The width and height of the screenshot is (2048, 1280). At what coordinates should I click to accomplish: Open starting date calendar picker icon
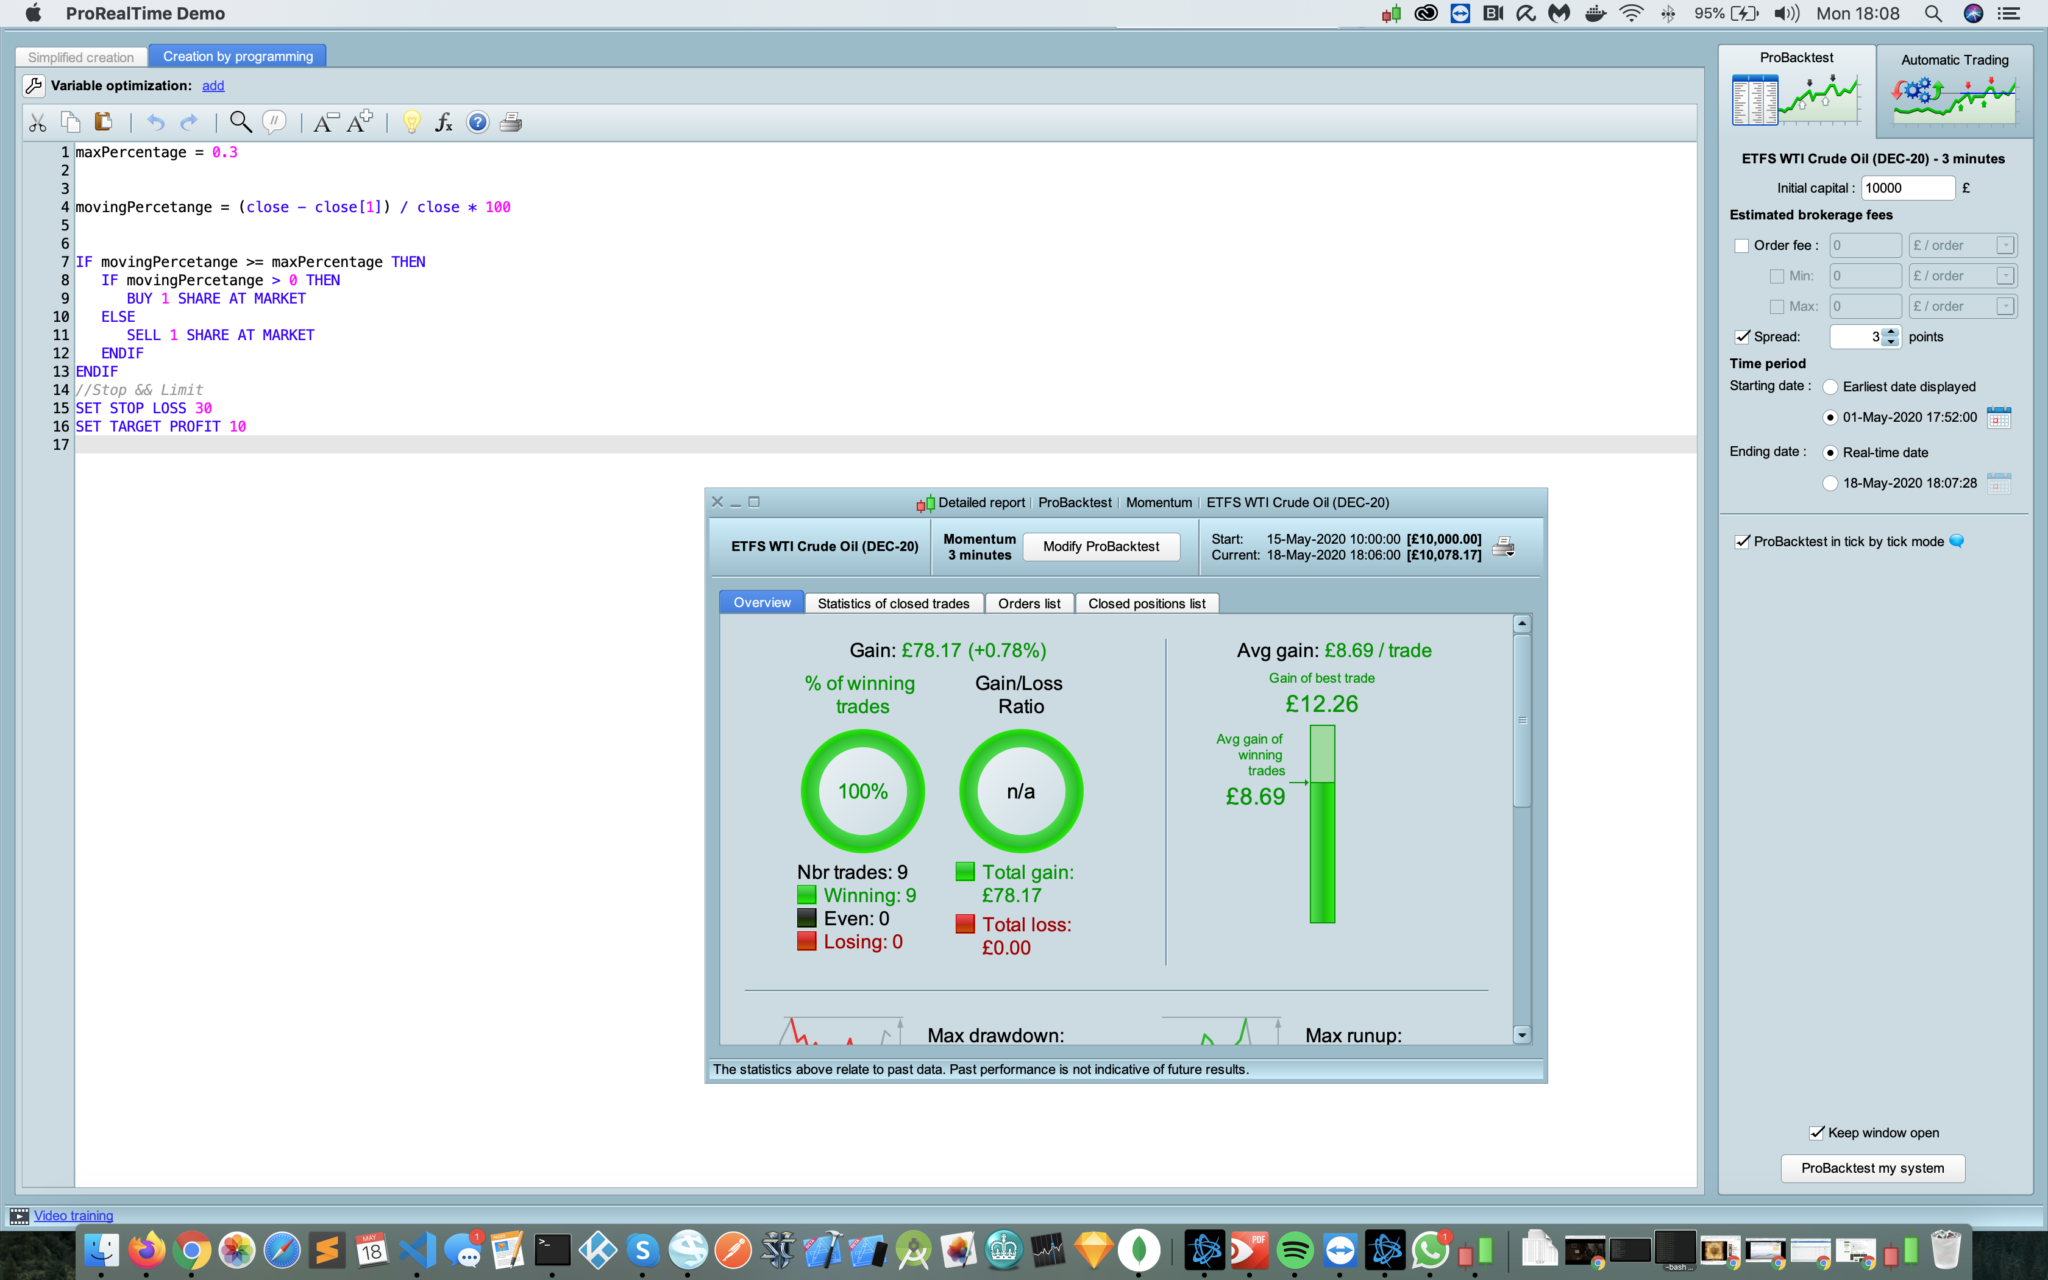pyautogui.click(x=1998, y=417)
